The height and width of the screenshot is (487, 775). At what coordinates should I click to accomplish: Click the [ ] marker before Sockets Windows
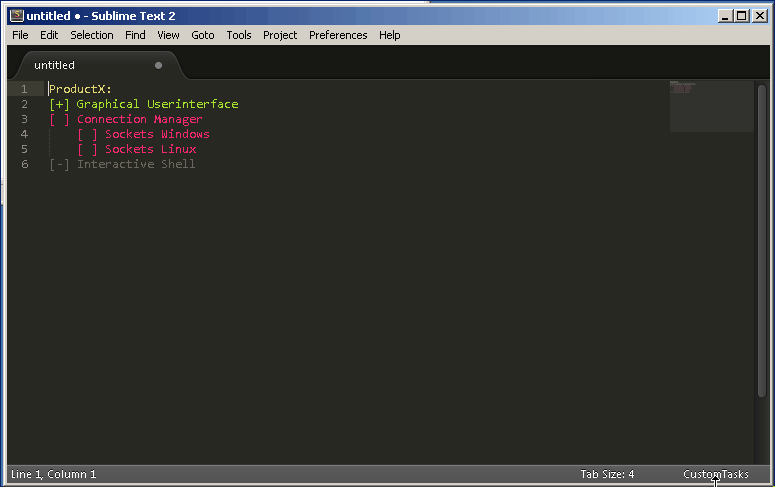click(x=87, y=134)
